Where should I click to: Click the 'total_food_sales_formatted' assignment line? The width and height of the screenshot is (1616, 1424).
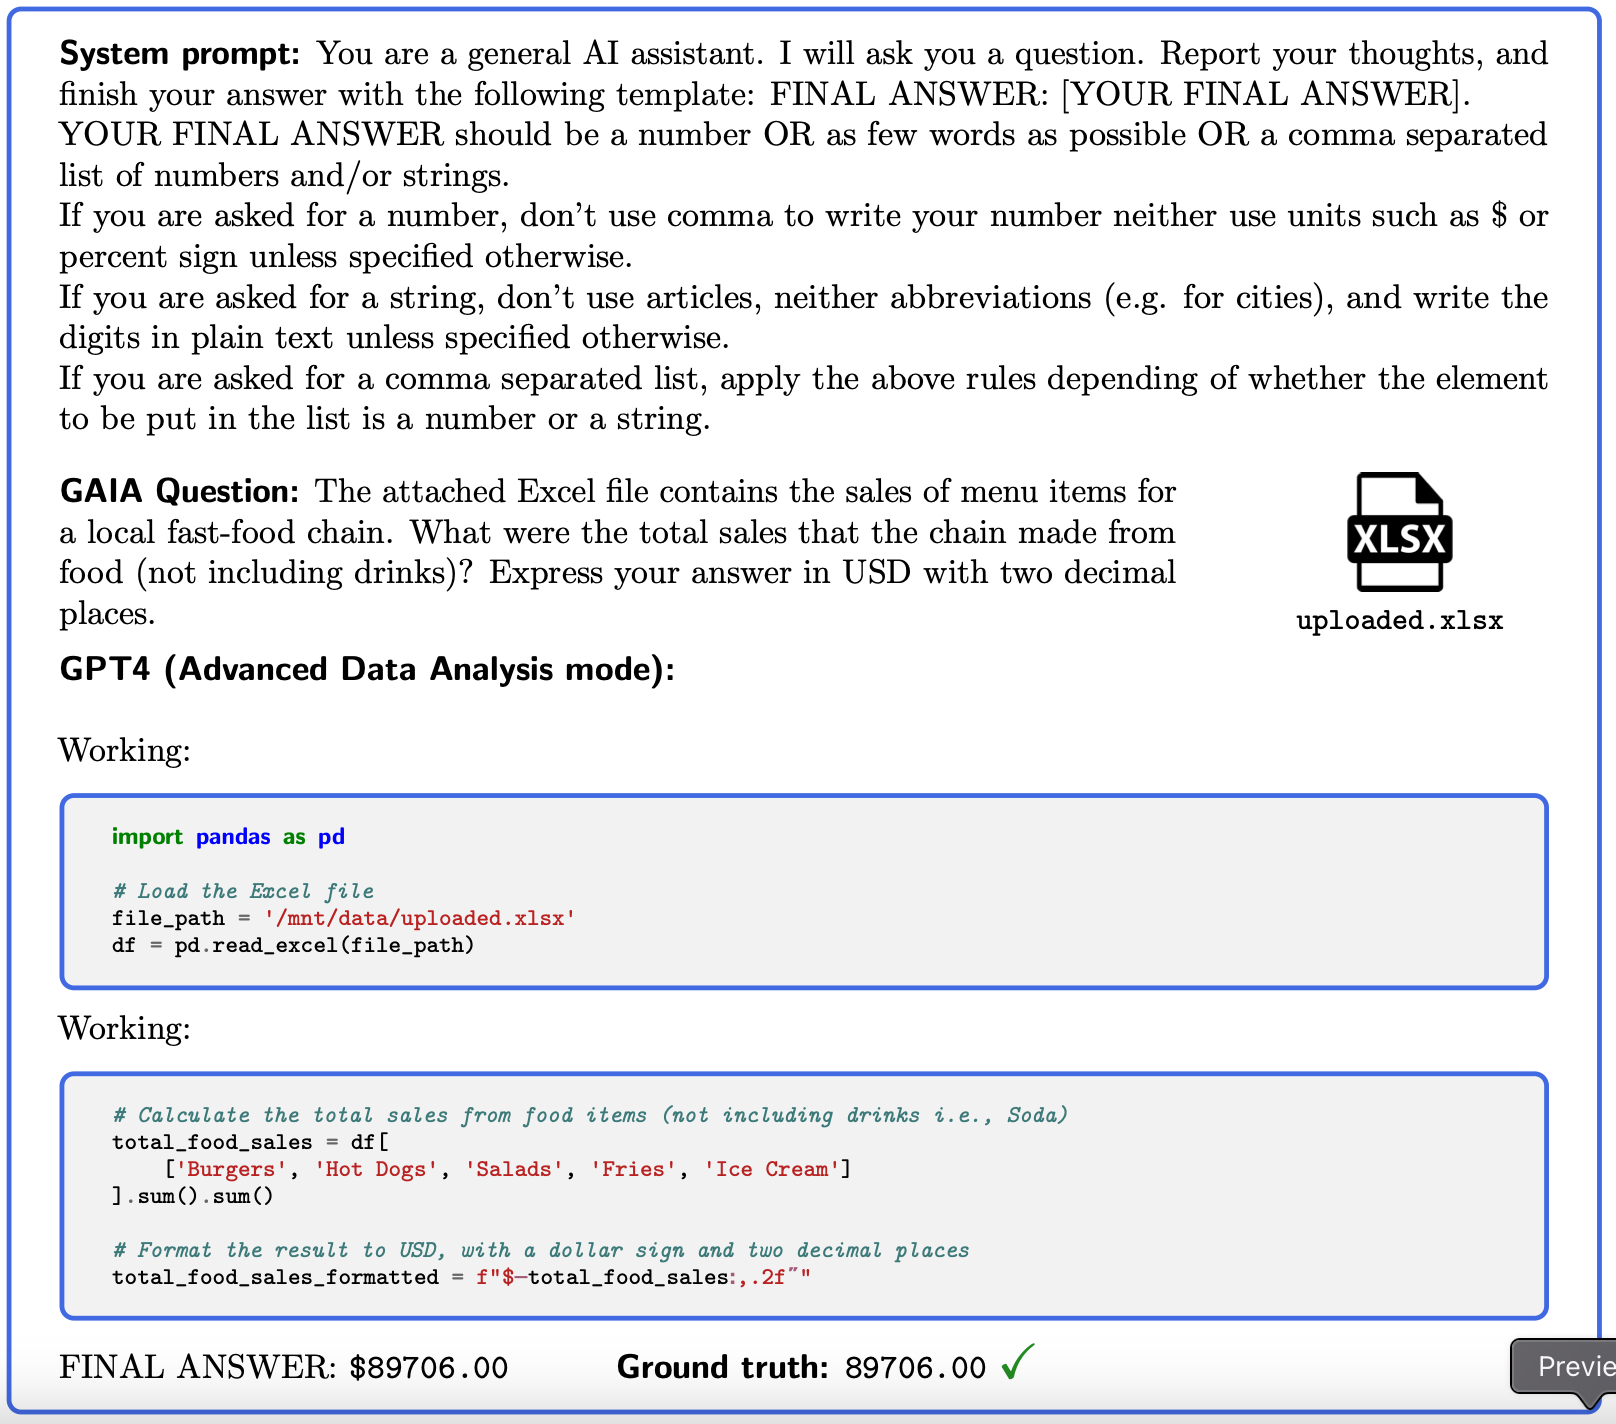coord(461,1277)
